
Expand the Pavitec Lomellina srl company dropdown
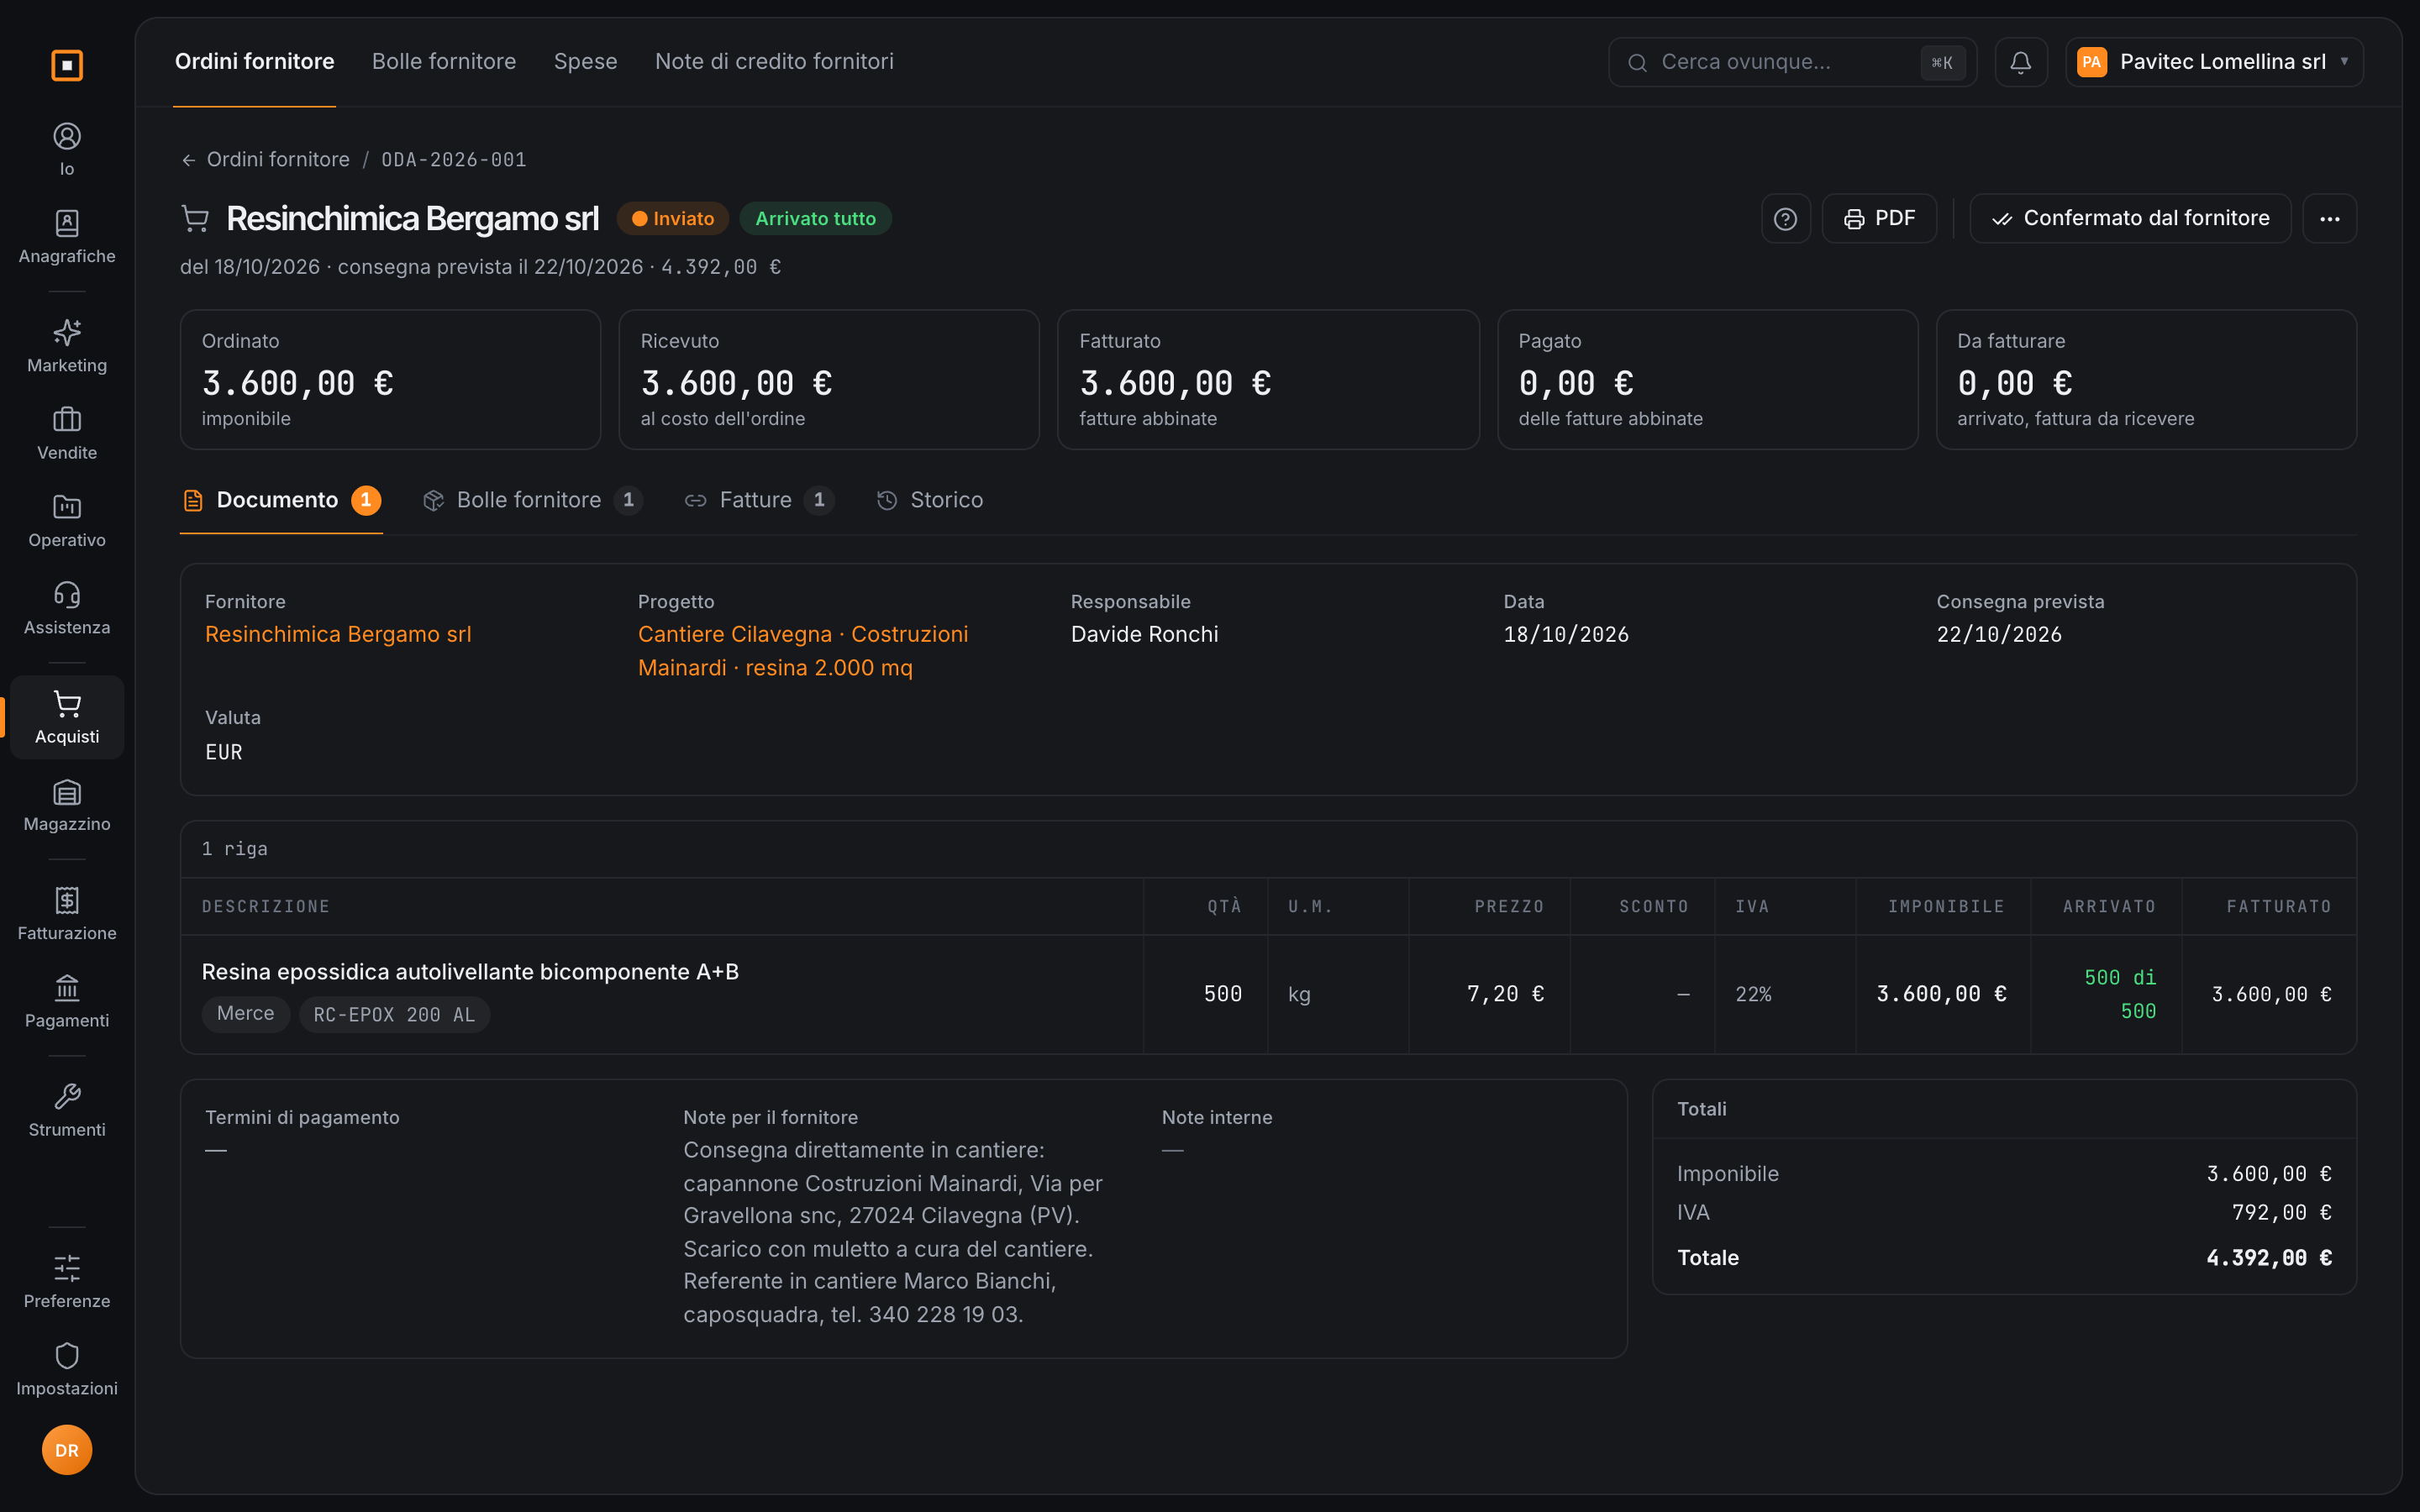(2214, 62)
